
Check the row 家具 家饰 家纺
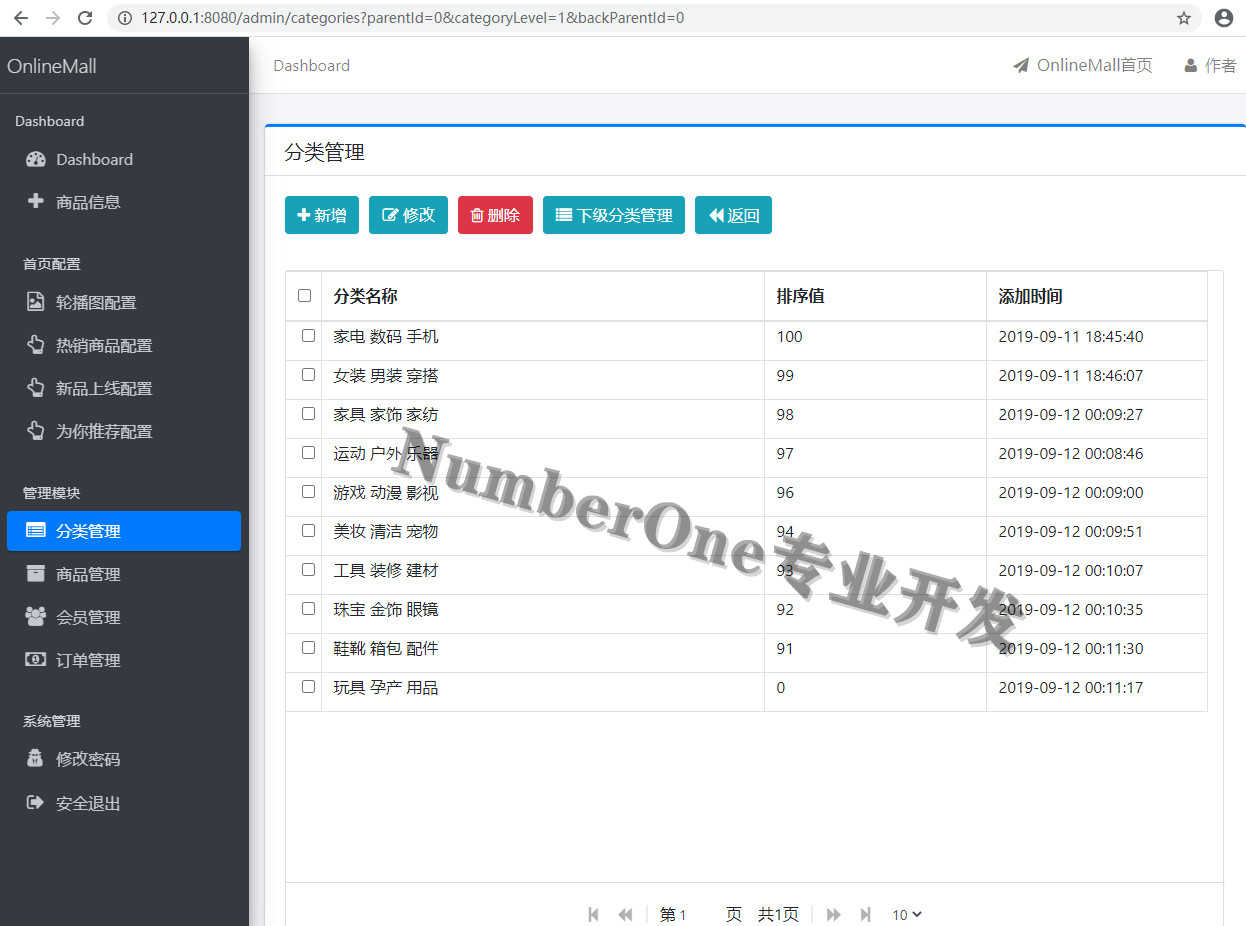[308, 414]
